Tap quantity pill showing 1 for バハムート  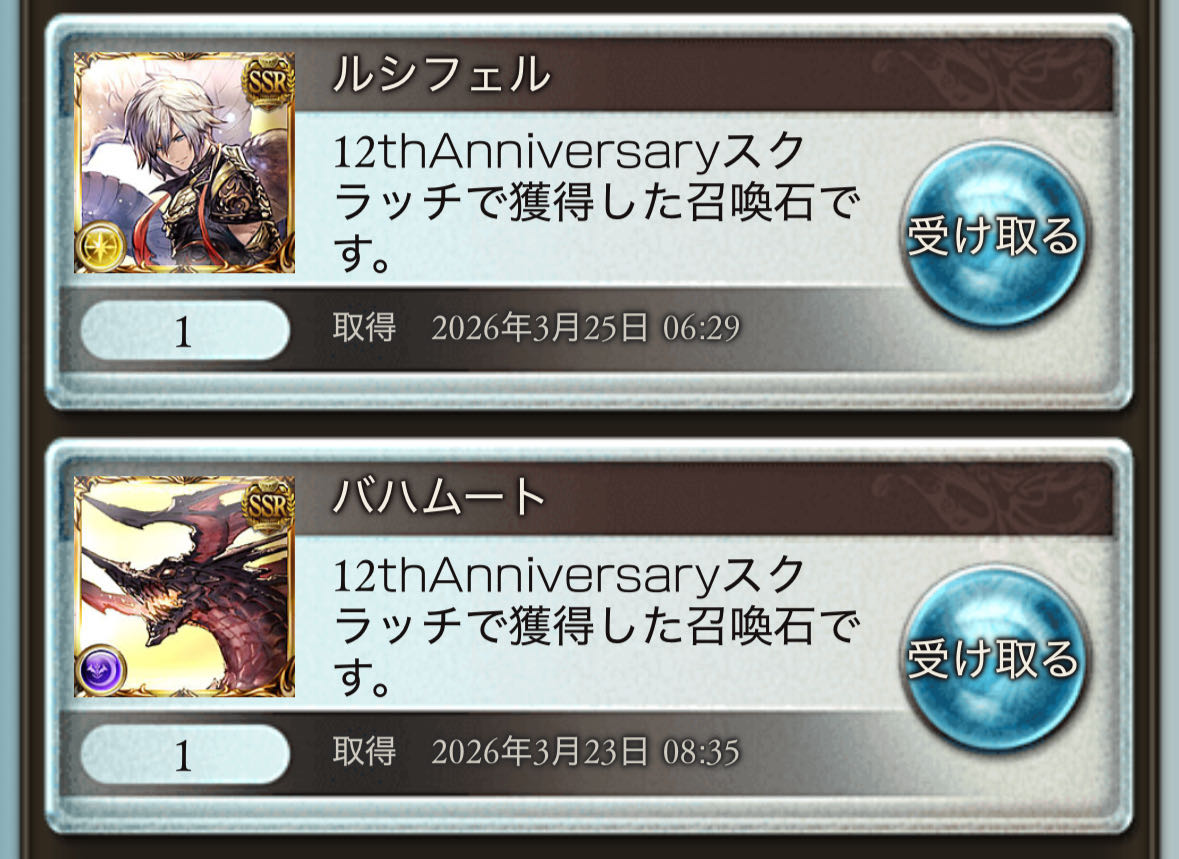click(184, 754)
